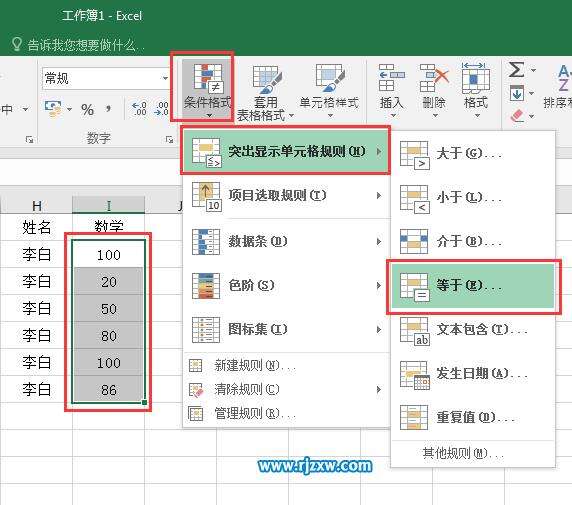Viewport: 572px width, 505px height.
Task: Open 数据条 data bars submenu
Action: [x=286, y=242]
